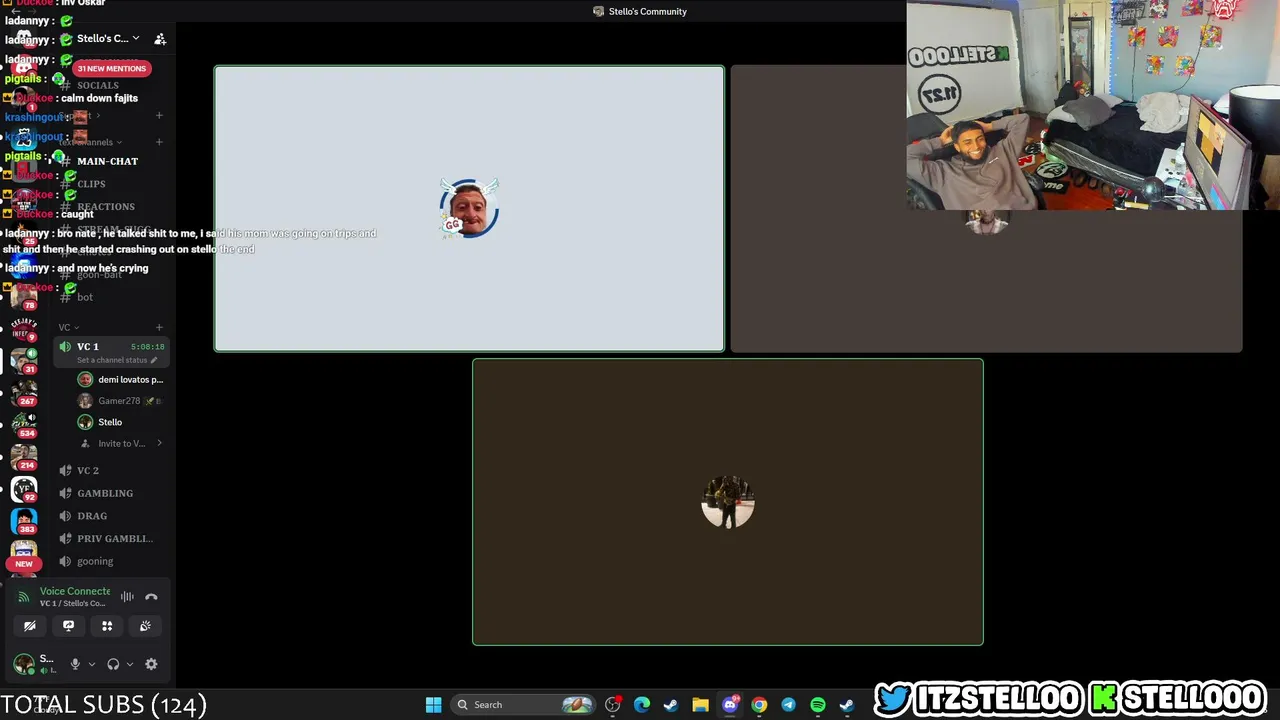This screenshot has height=720, width=1280.
Task: Click the NEW unread indicator
Action: click(x=24, y=564)
